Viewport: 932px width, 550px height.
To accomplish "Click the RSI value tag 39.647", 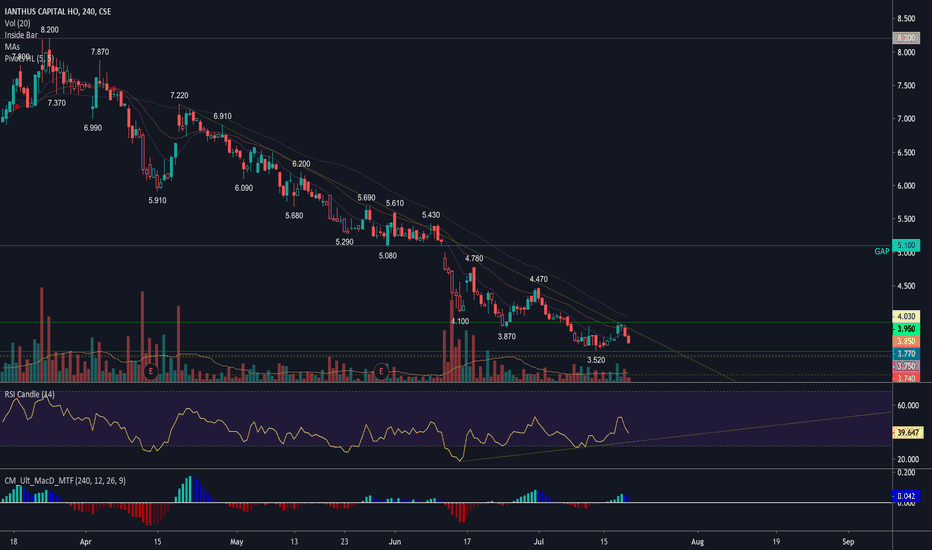I will (908, 433).
